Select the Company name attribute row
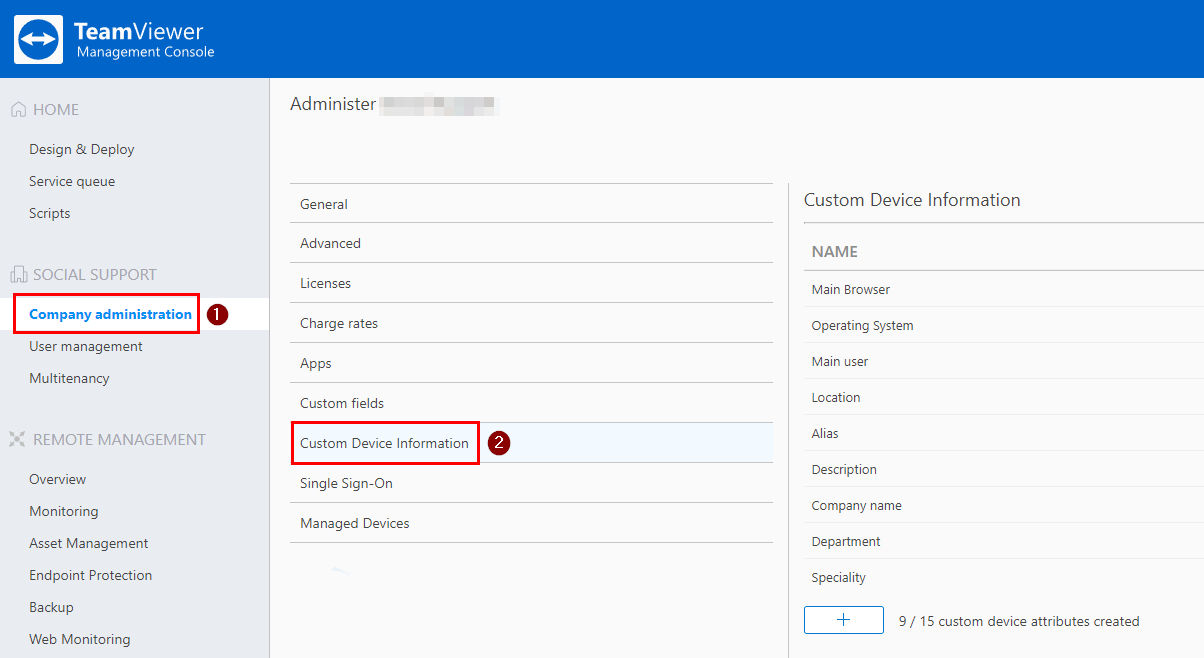The height and width of the screenshot is (658, 1204). coord(1004,505)
